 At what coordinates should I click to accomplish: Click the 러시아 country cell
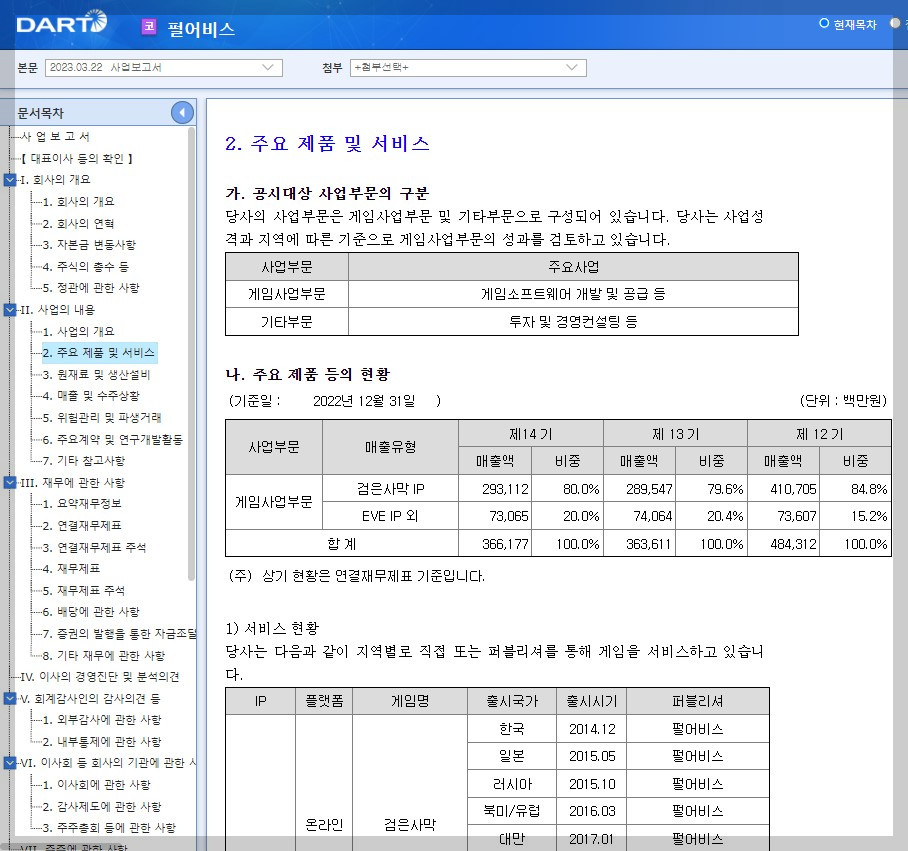(x=512, y=784)
